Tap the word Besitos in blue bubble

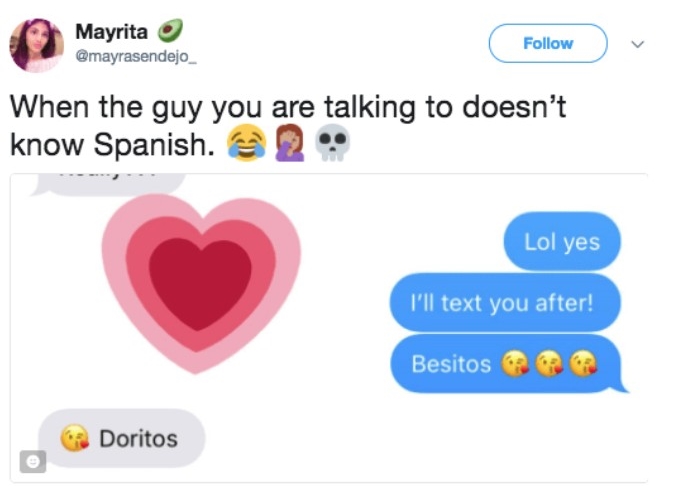[x=451, y=364]
